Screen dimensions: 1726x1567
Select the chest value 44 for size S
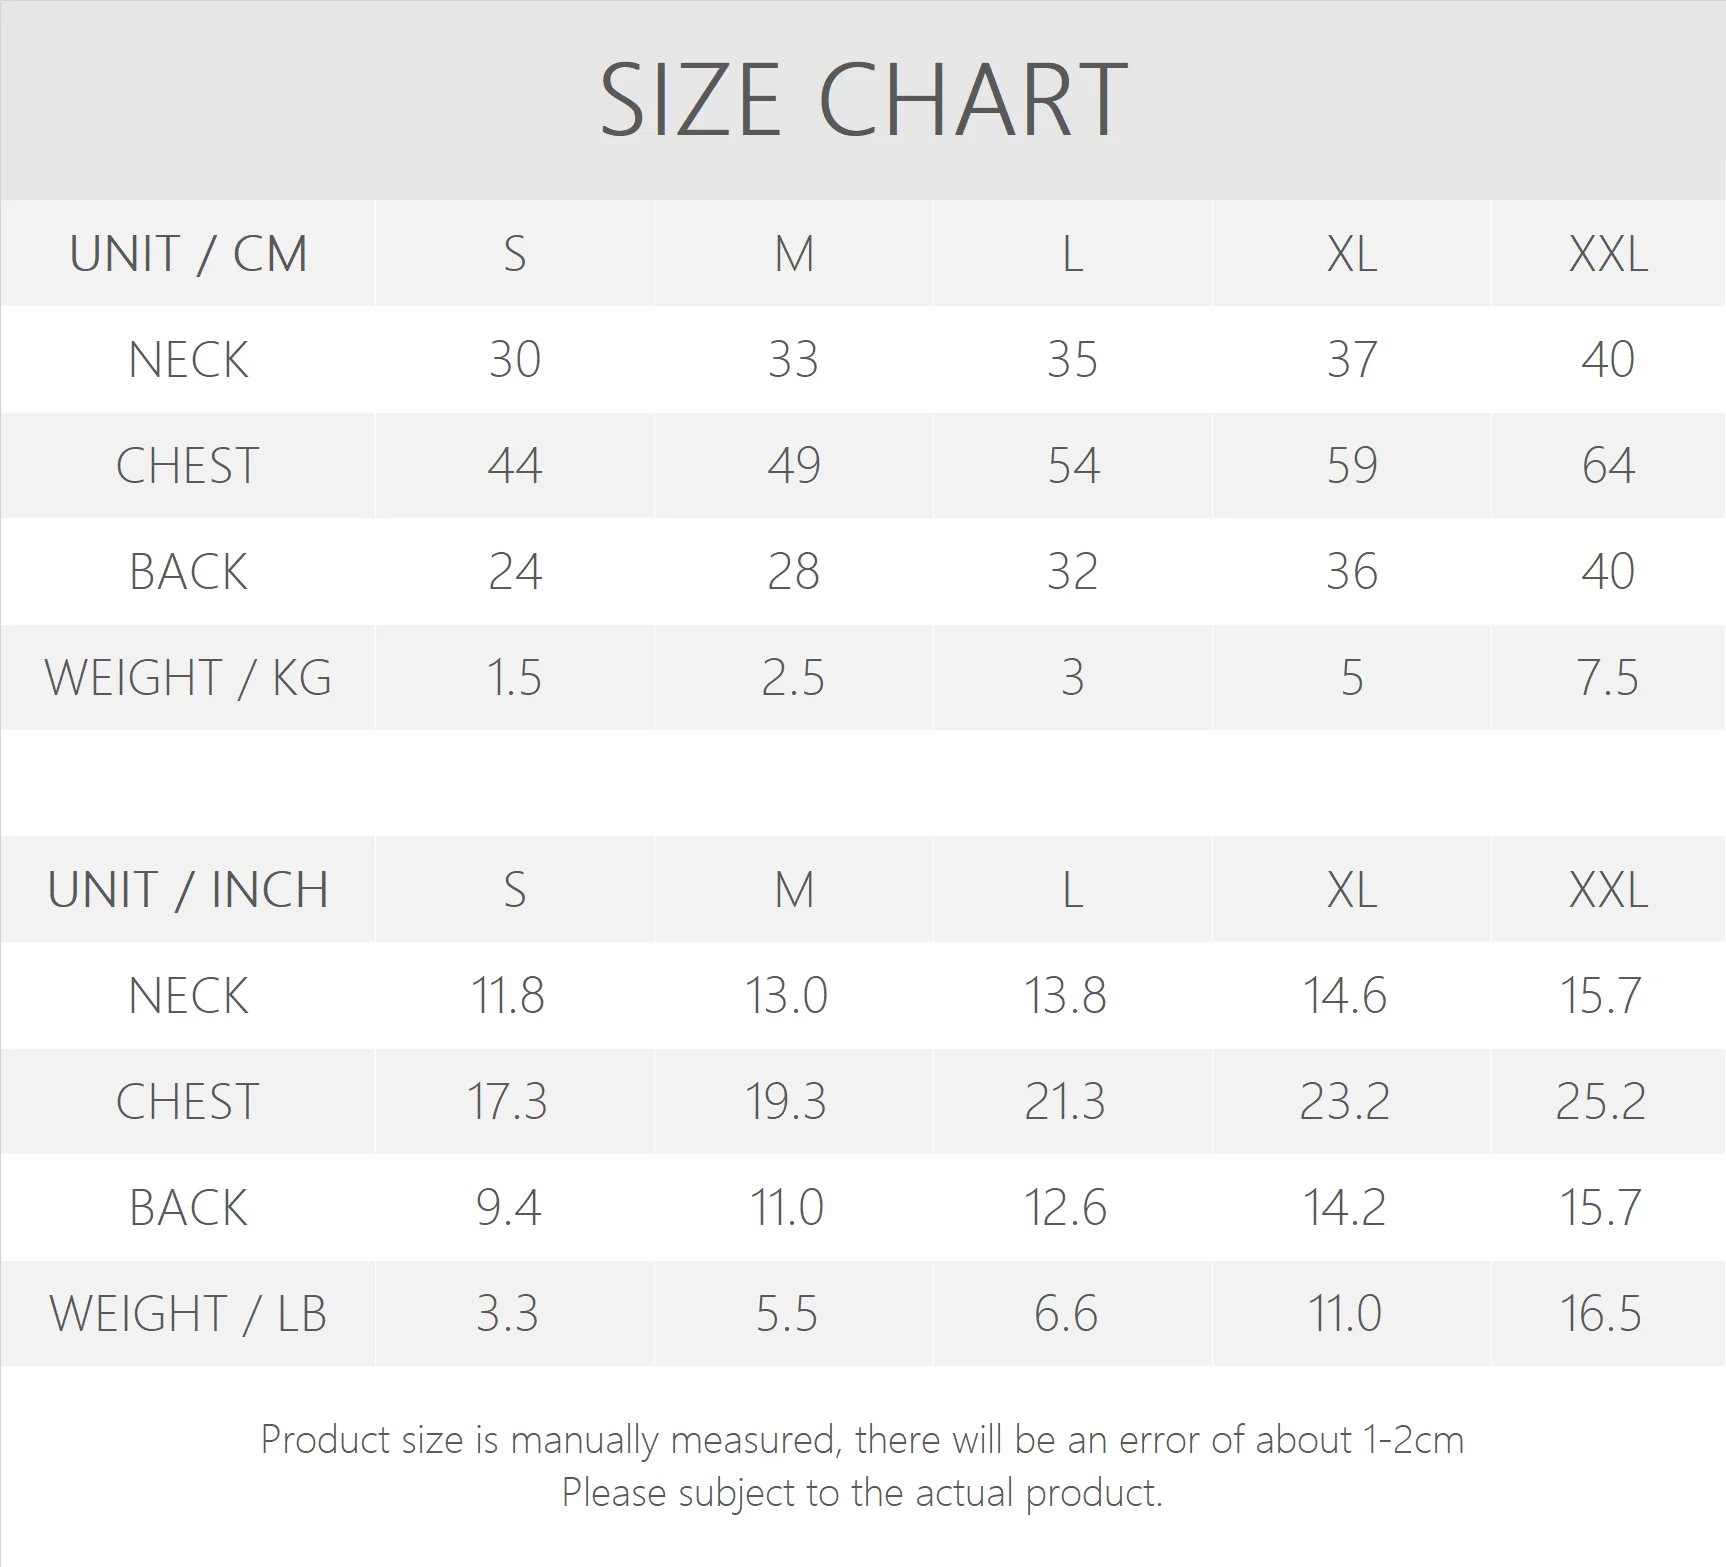pyautogui.click(x=514, y=466)
